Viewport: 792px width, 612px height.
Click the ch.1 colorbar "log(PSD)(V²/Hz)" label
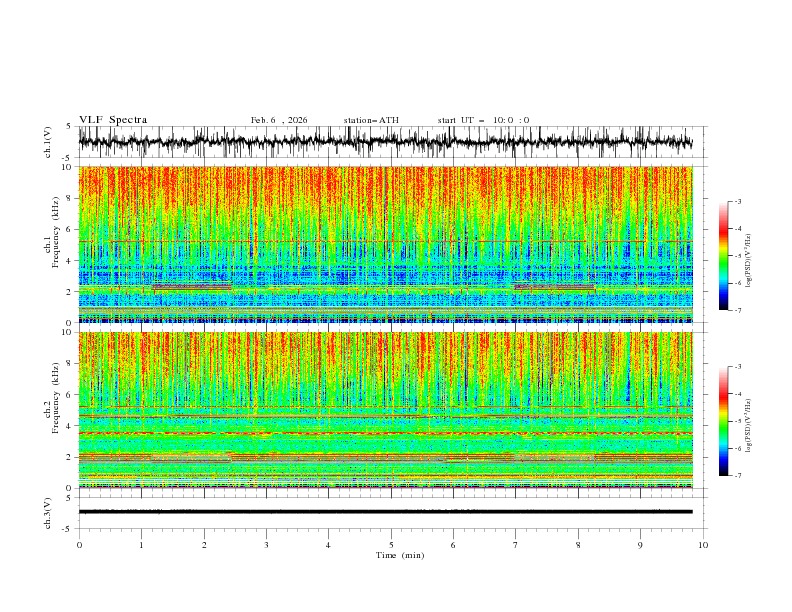pyautogui.click(x=748, y=261)
